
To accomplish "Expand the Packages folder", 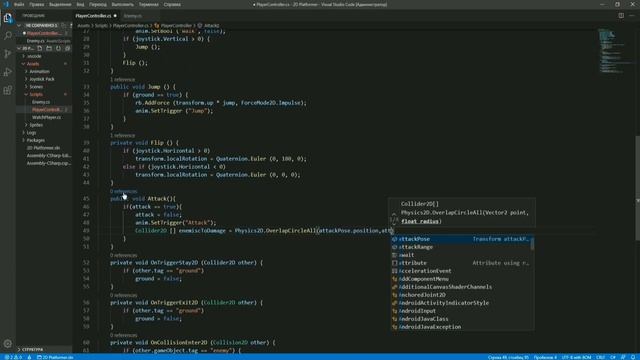I will click(x=44, y=140).
